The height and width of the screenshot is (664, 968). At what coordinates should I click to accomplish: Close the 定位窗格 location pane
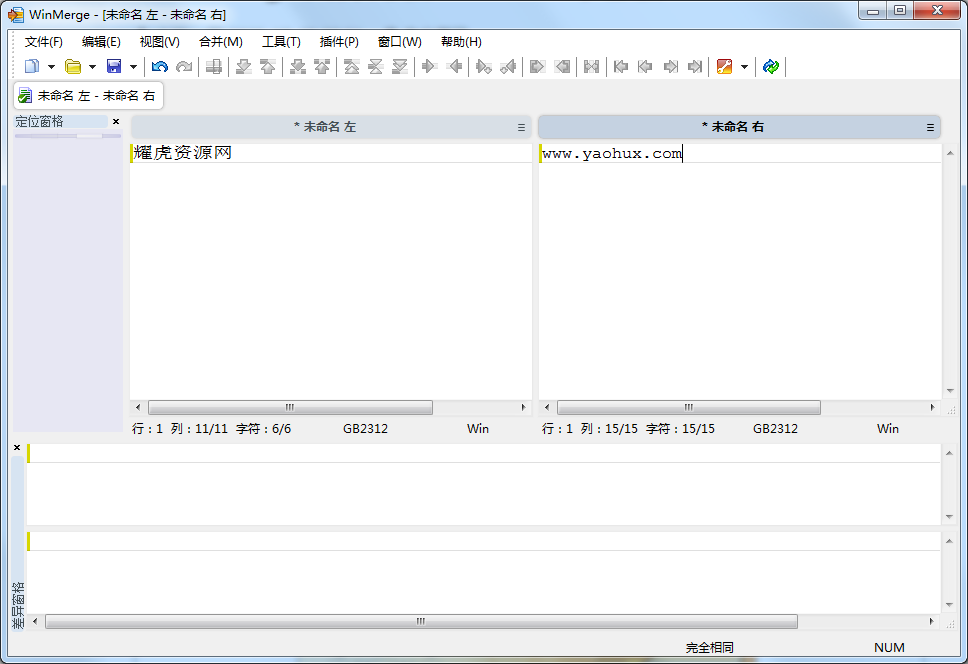coord(116,122)
